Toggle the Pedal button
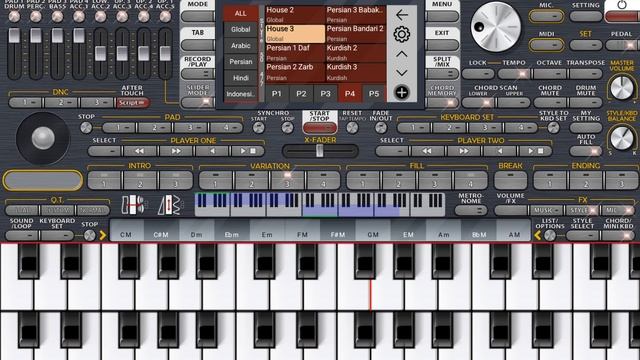The height and width of the screenshot is (360, 640). pyautogui.click(x=622, y=45)
